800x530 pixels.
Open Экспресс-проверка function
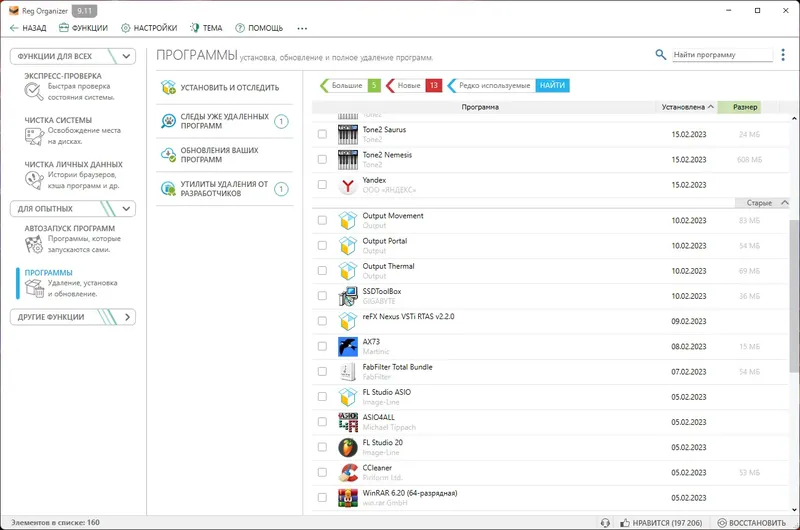tap(71, 87)
